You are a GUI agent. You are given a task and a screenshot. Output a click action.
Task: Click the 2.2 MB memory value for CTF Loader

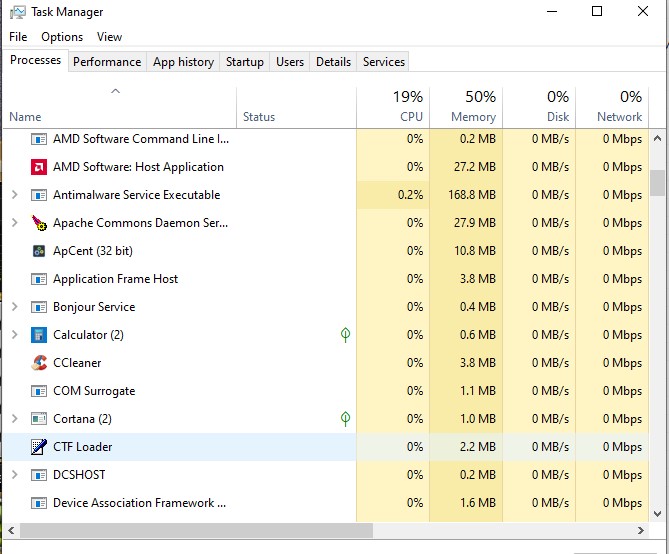pyautogui.click(x=477, y=447)
